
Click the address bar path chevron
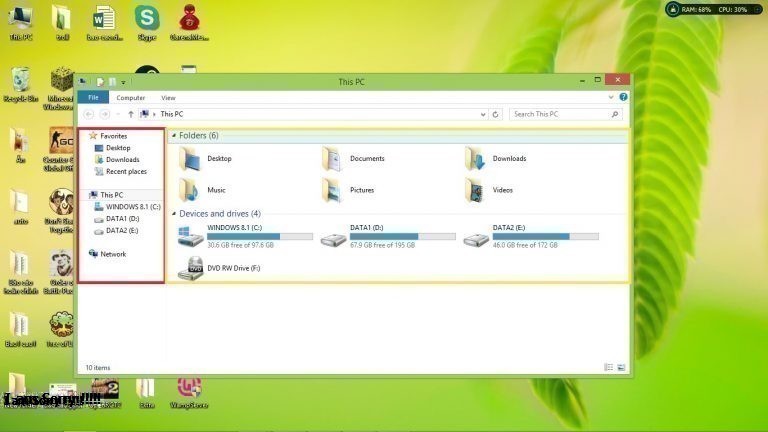coord(154,114)
